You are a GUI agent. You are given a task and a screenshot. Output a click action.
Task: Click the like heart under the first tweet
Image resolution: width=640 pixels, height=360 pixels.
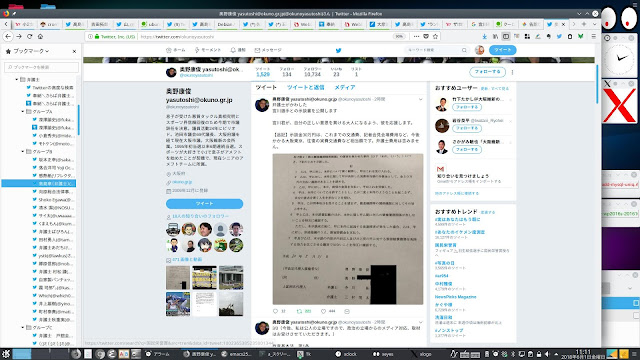click(323, 311)
